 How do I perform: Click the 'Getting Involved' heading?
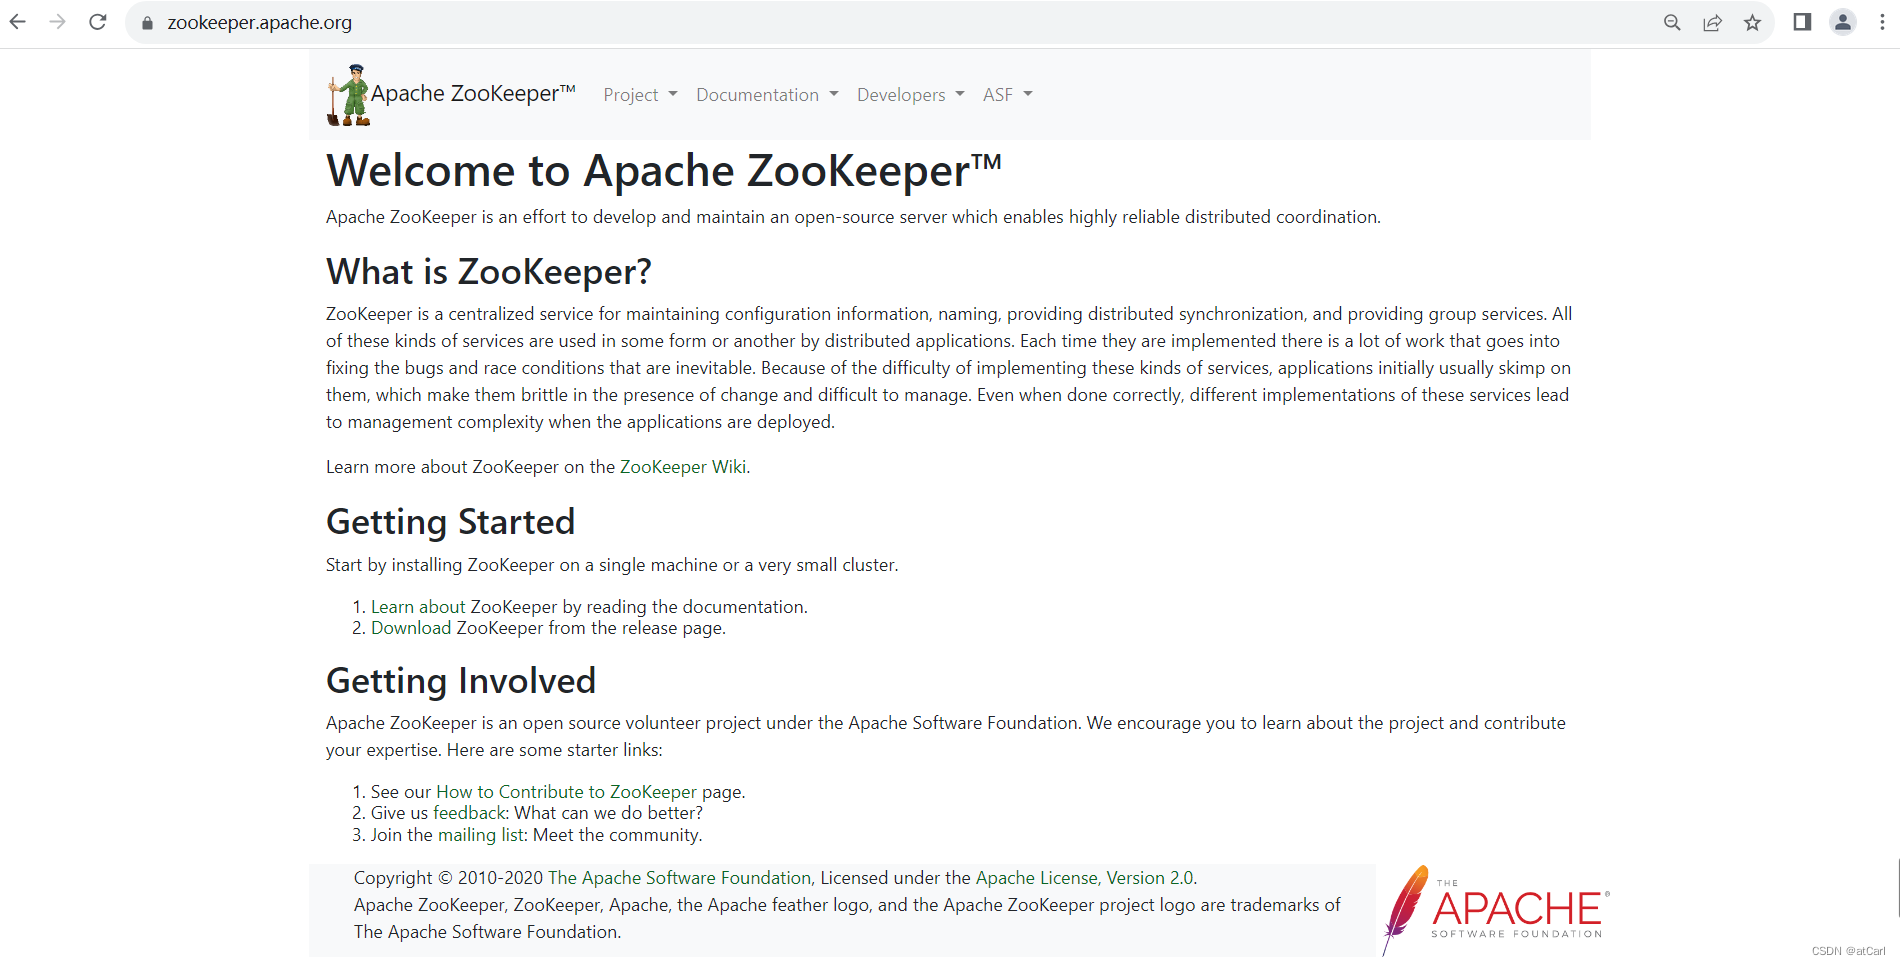click(461, 681)
